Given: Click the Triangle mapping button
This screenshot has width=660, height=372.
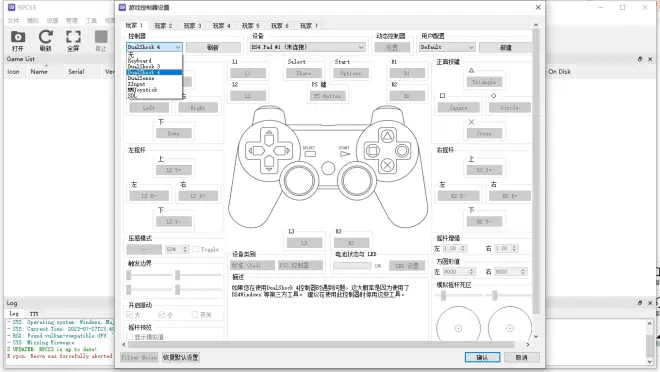Looking at the screenshot, I should pos(484,82).
